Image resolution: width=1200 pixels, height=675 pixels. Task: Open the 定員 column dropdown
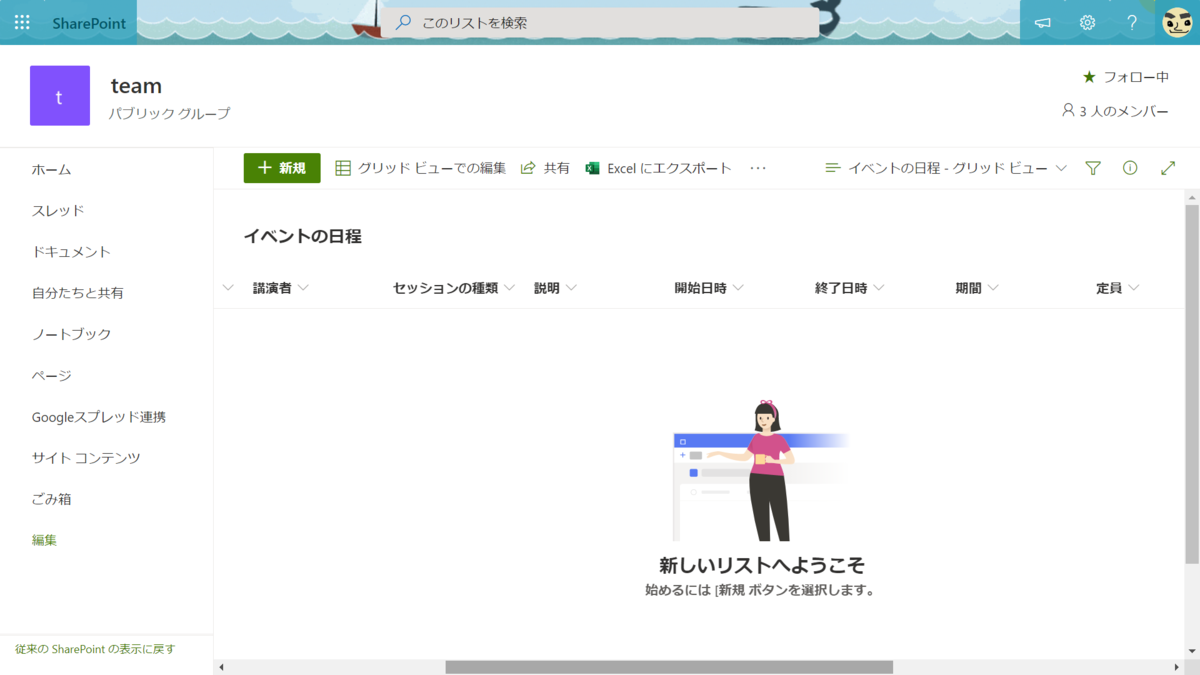coord(1118,288)
